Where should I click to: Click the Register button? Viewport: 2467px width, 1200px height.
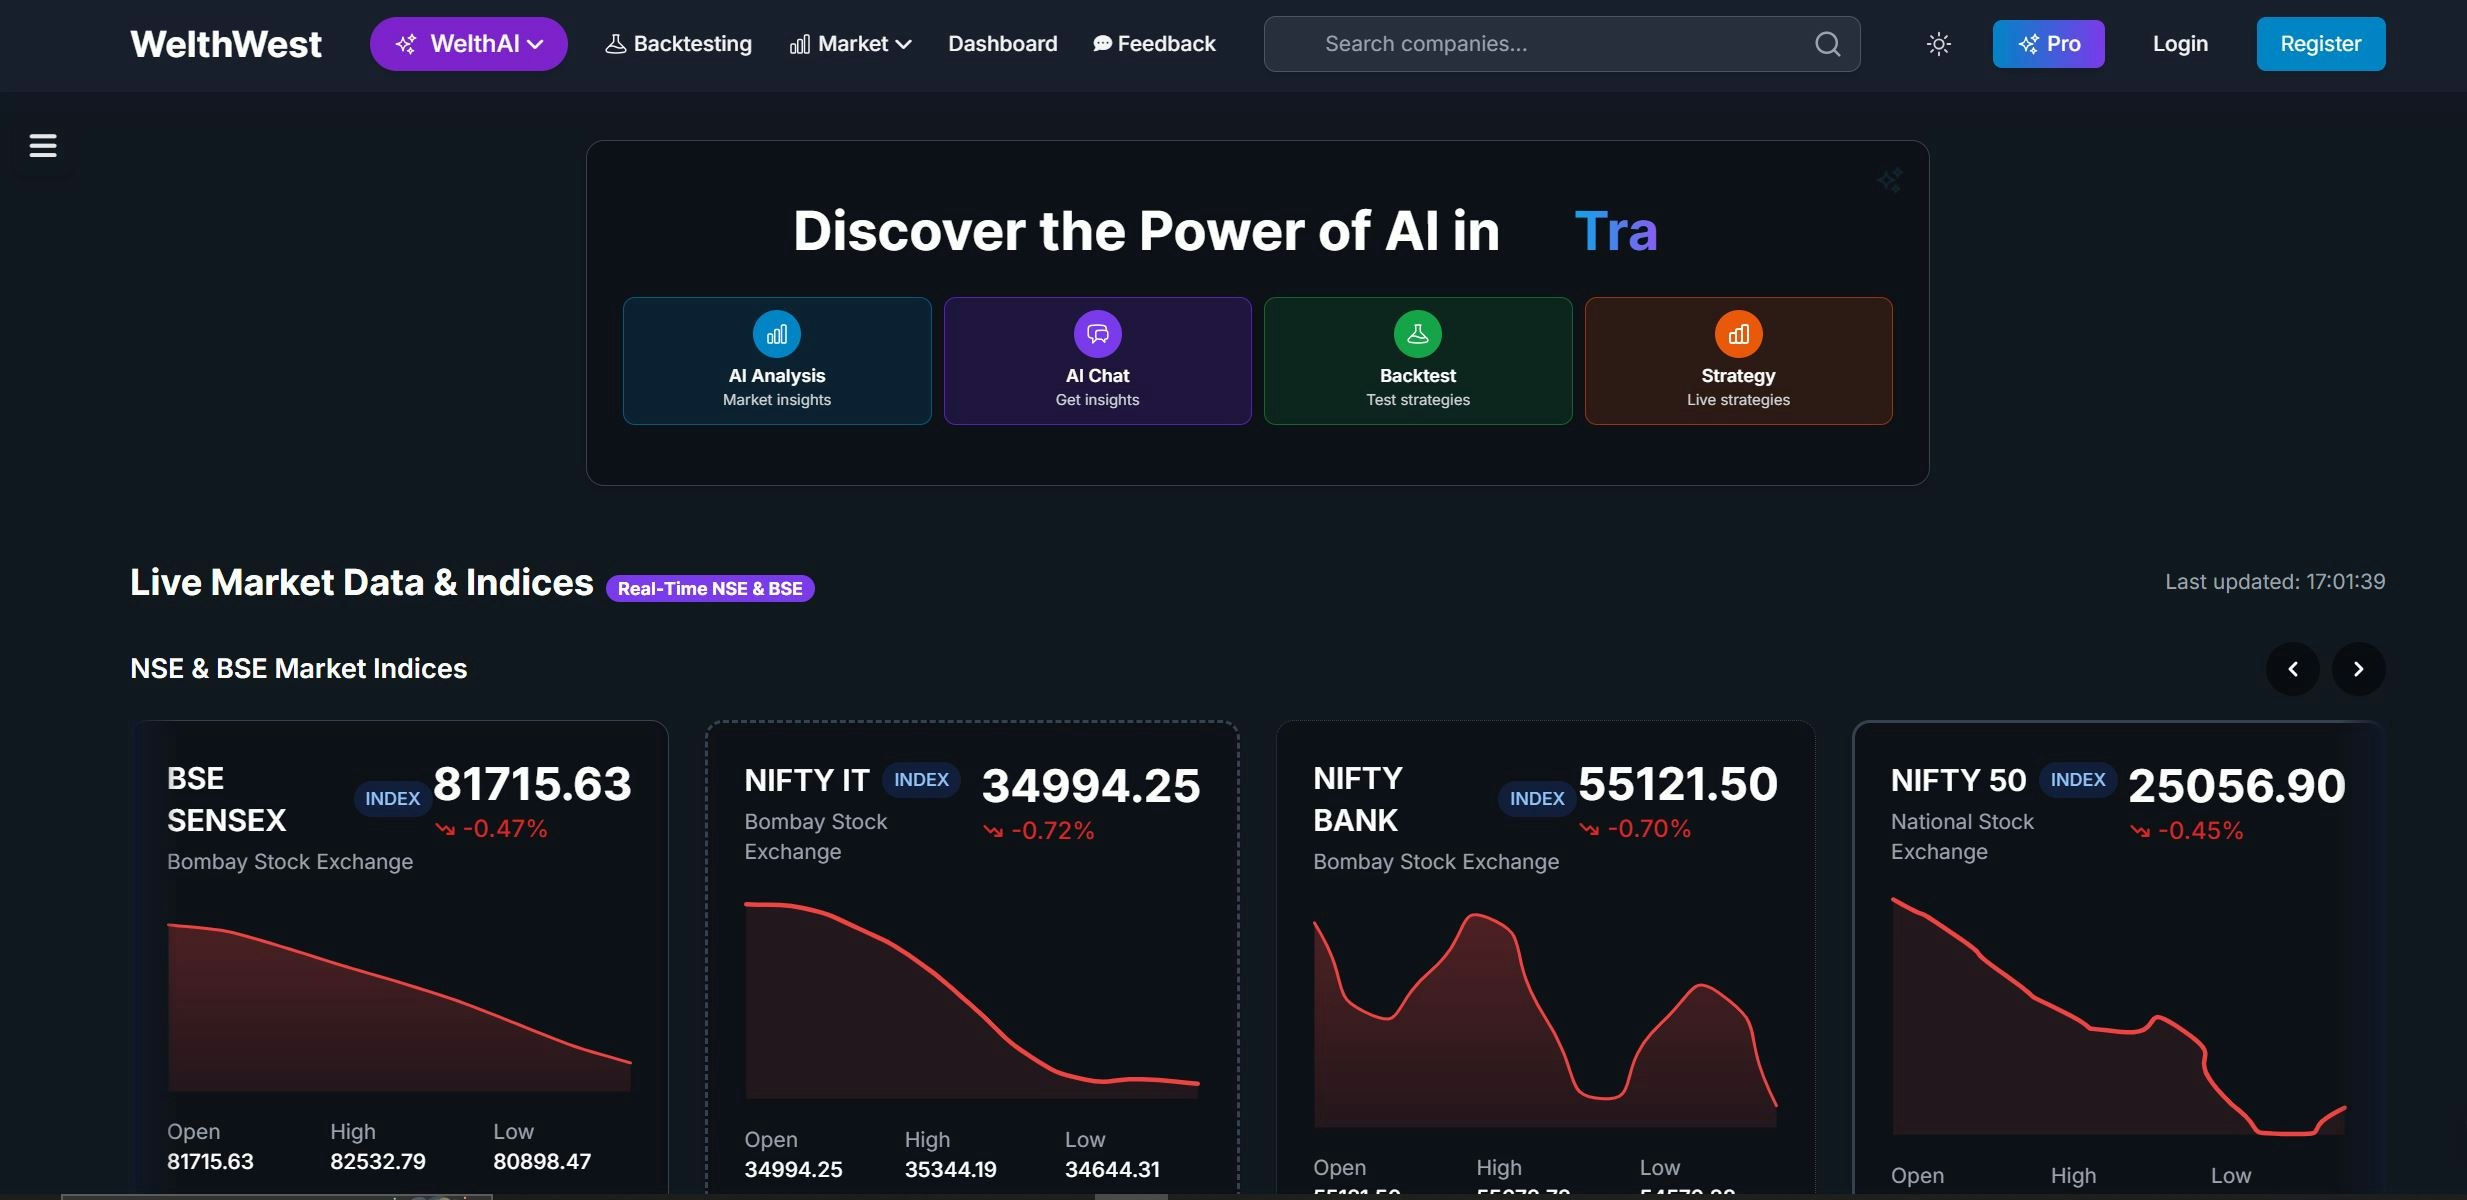tap(2320, 44)
